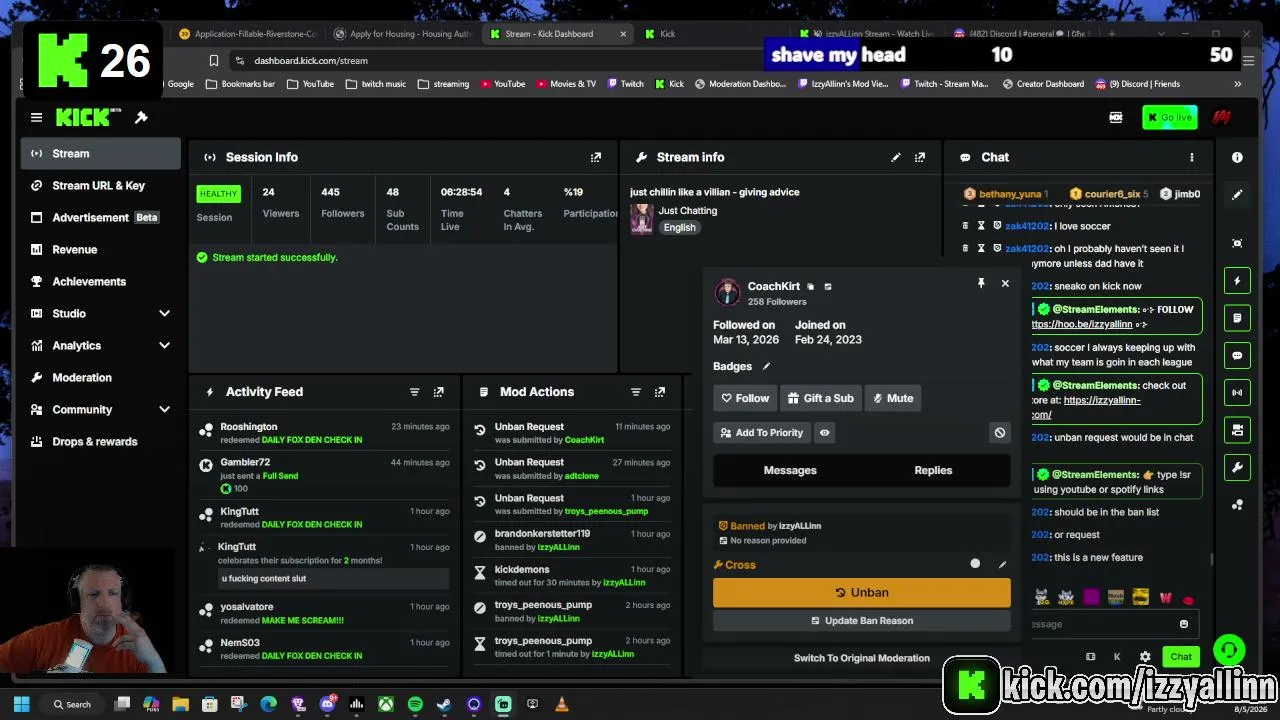Click Switch To Original Moderation

coord(861,658)
